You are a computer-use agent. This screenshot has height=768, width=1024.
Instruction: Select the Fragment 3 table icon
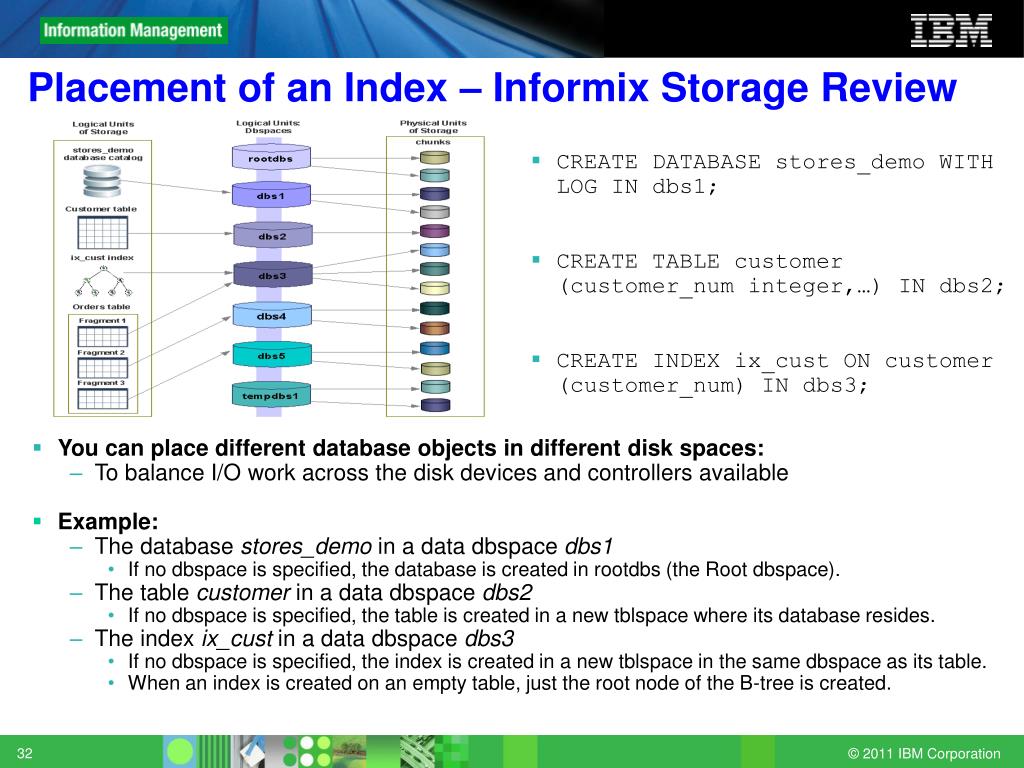[102, 398]
